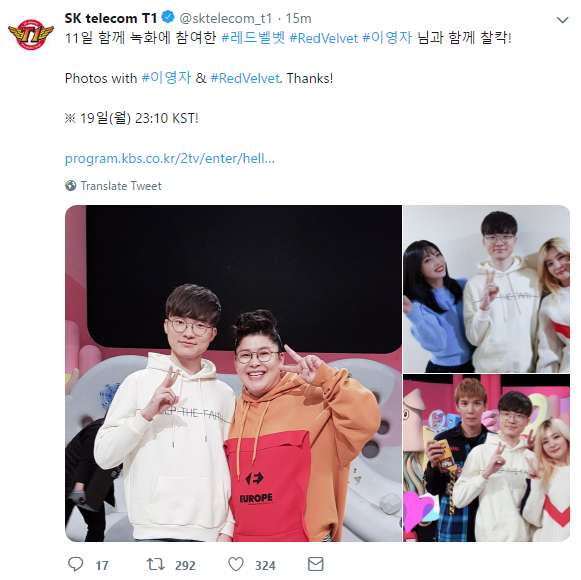
Task: Open the #이영자 hashtag after Photos with
Action: tap(166, 78)
